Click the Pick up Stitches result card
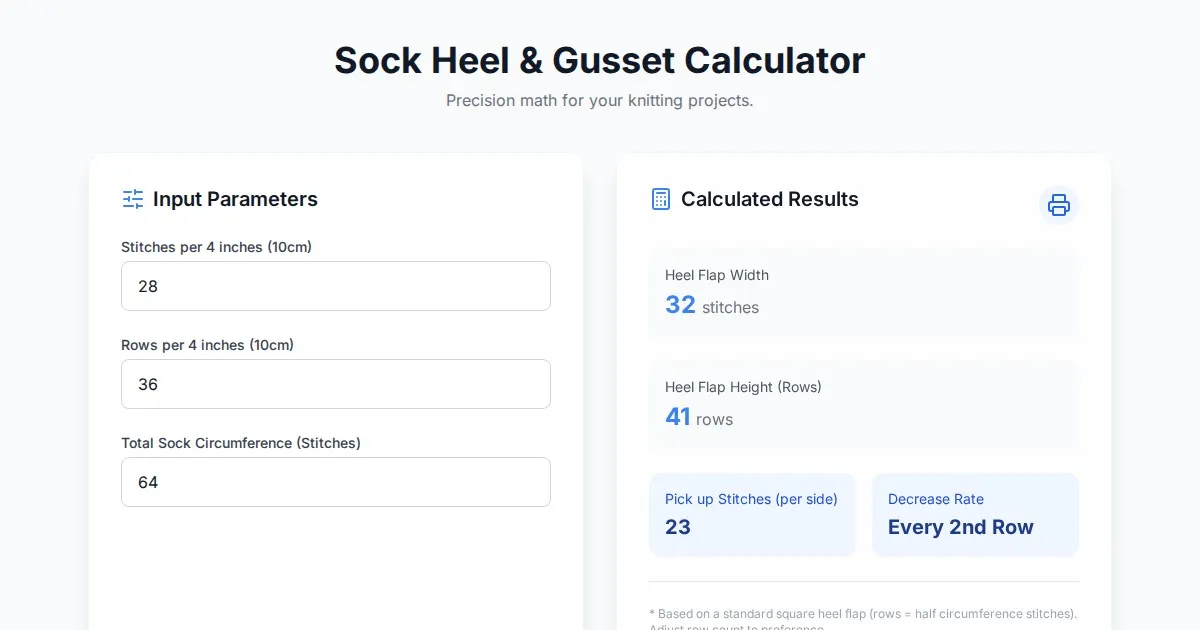 (x=752, y=514)
